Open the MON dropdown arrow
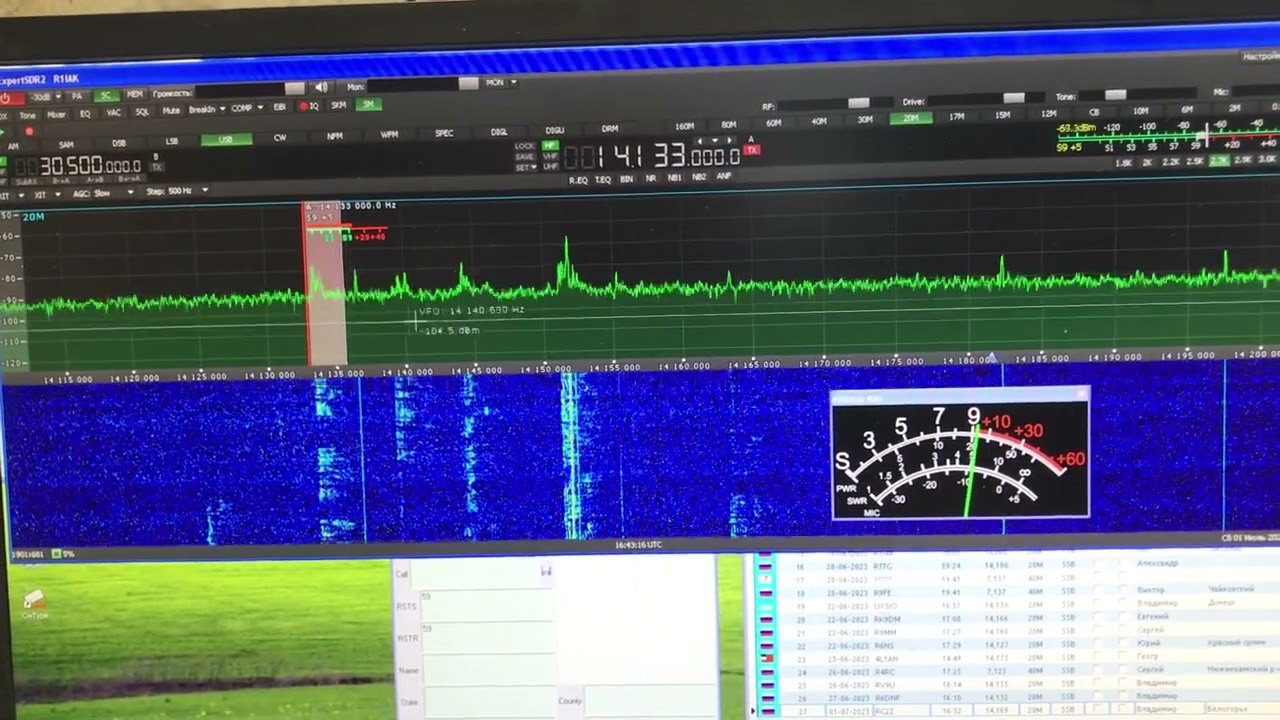 tap(514, 82)
